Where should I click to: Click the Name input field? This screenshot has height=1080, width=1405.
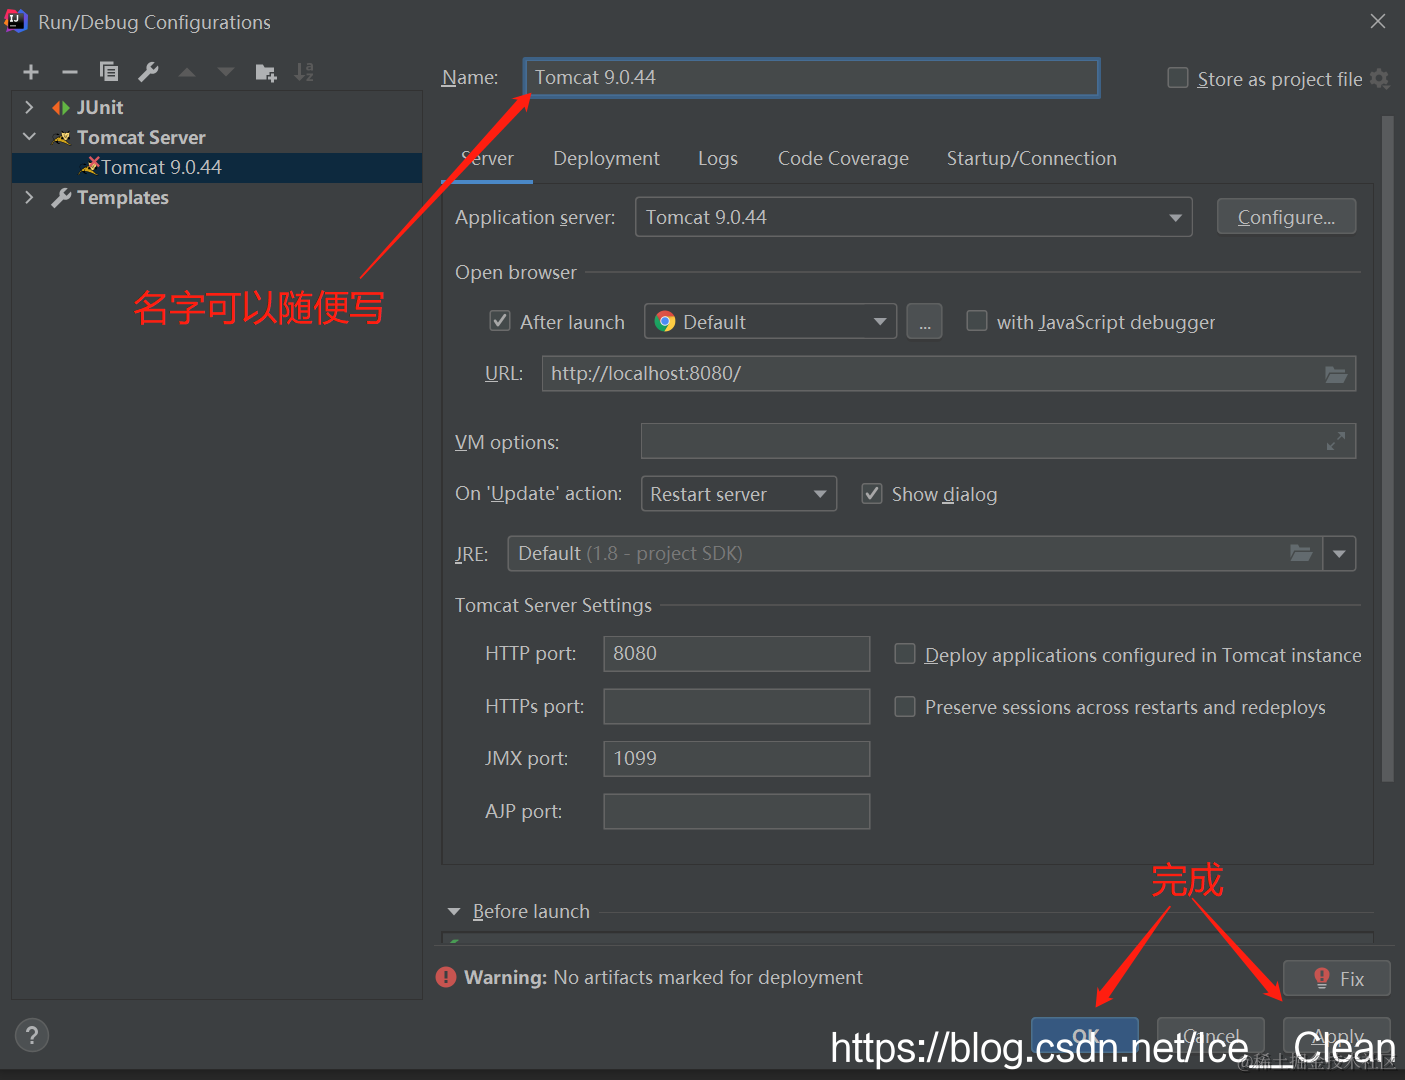[x=811, y=77]
